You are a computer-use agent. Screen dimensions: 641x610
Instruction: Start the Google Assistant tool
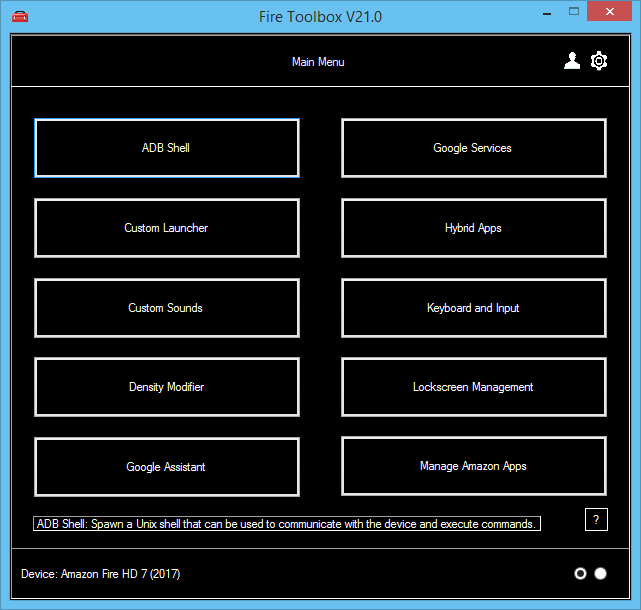[x=167, y=467]
